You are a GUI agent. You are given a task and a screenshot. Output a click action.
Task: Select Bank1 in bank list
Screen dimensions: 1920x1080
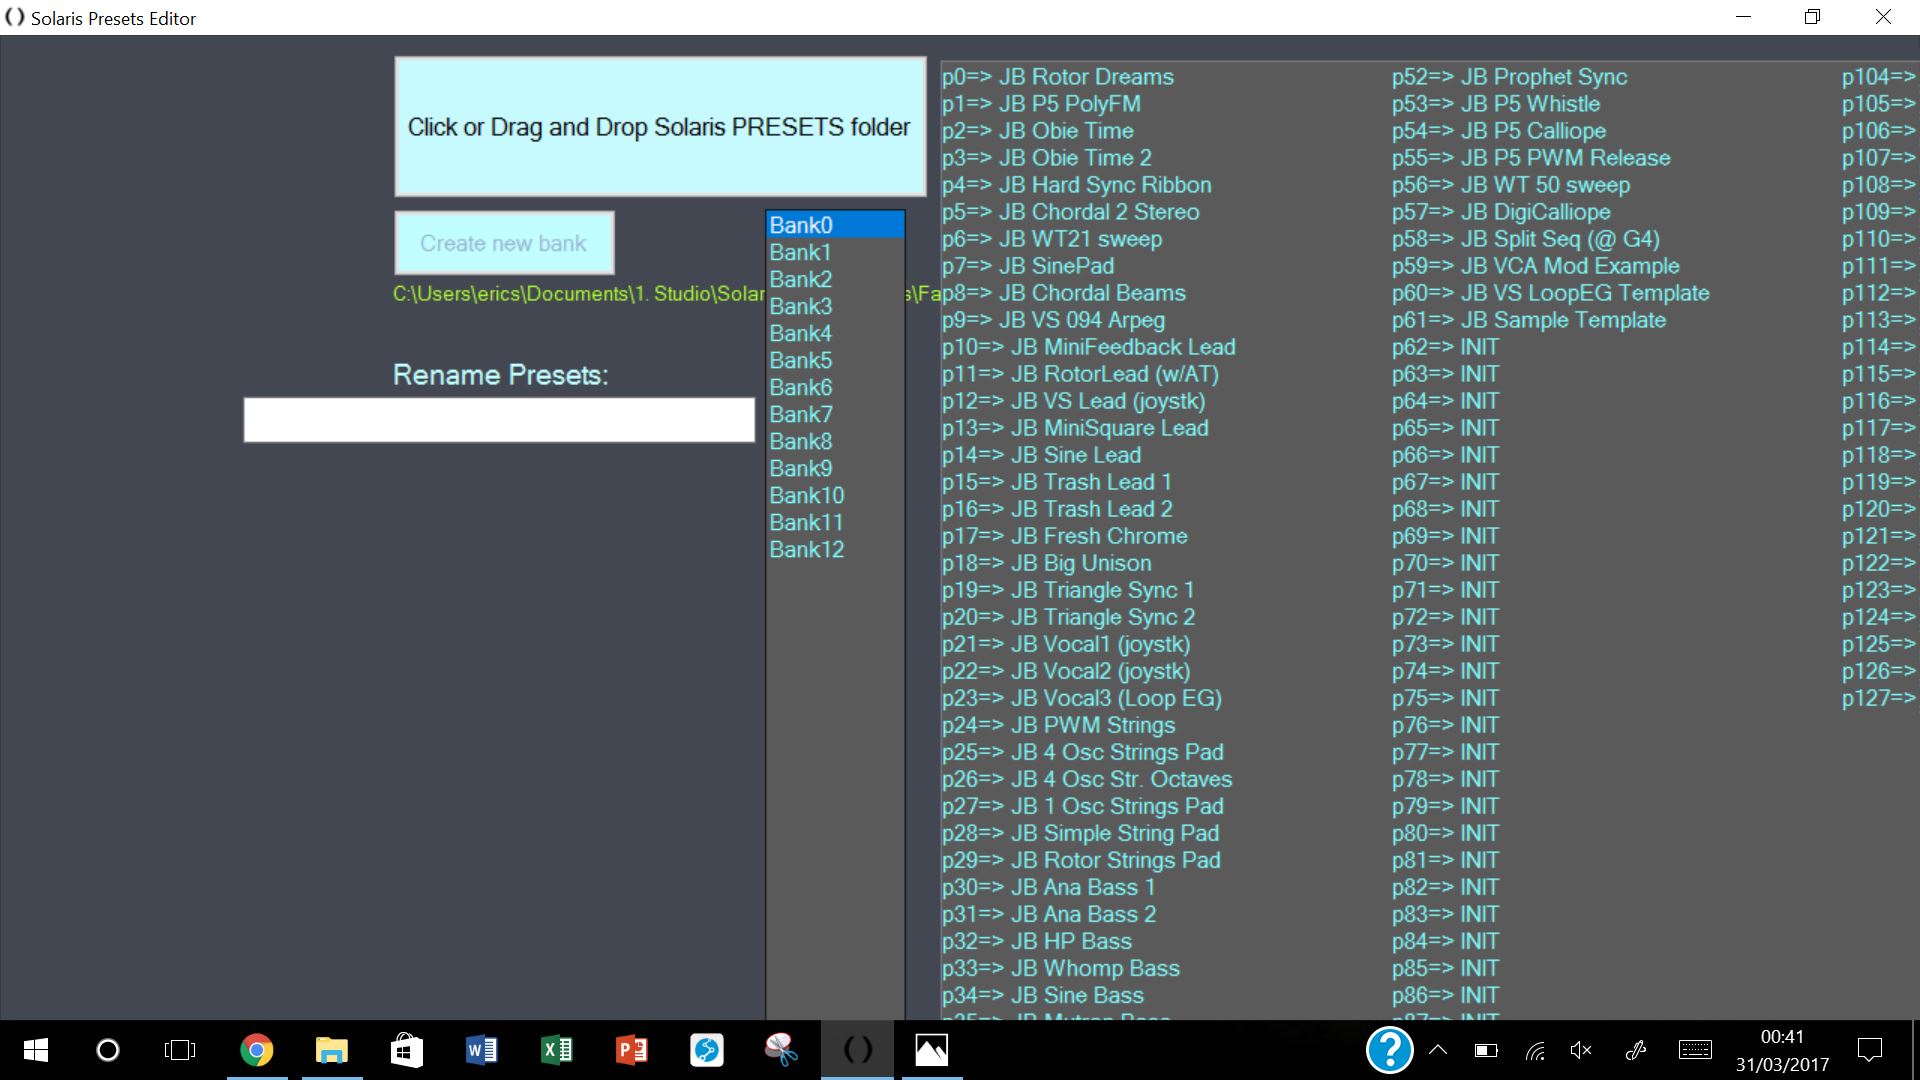[x=835, y=252]
